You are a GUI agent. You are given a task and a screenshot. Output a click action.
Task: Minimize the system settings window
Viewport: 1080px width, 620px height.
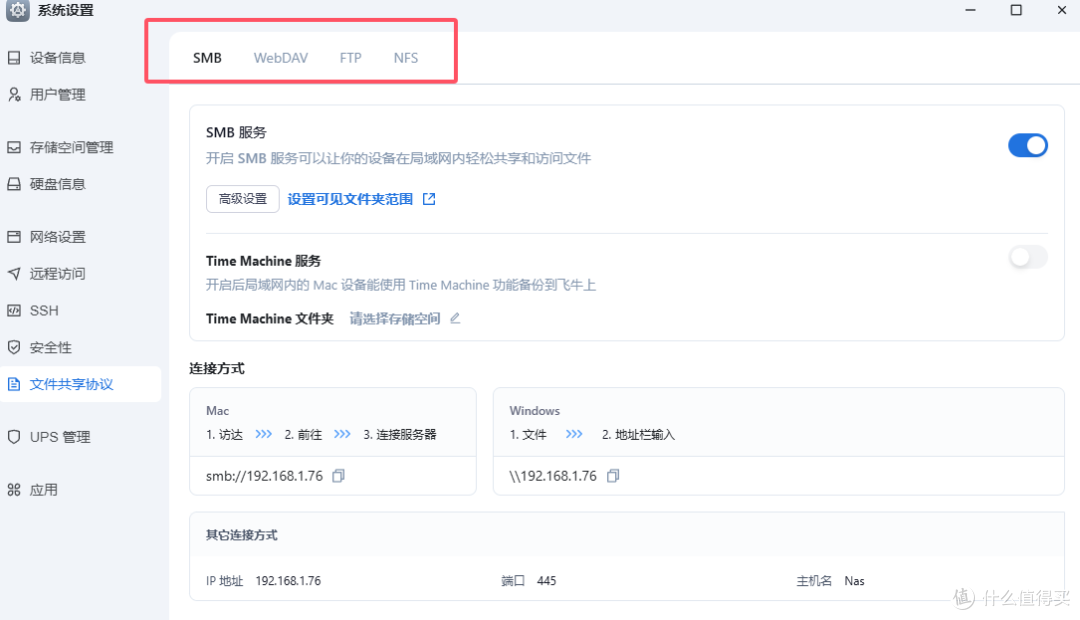(970, 10)
